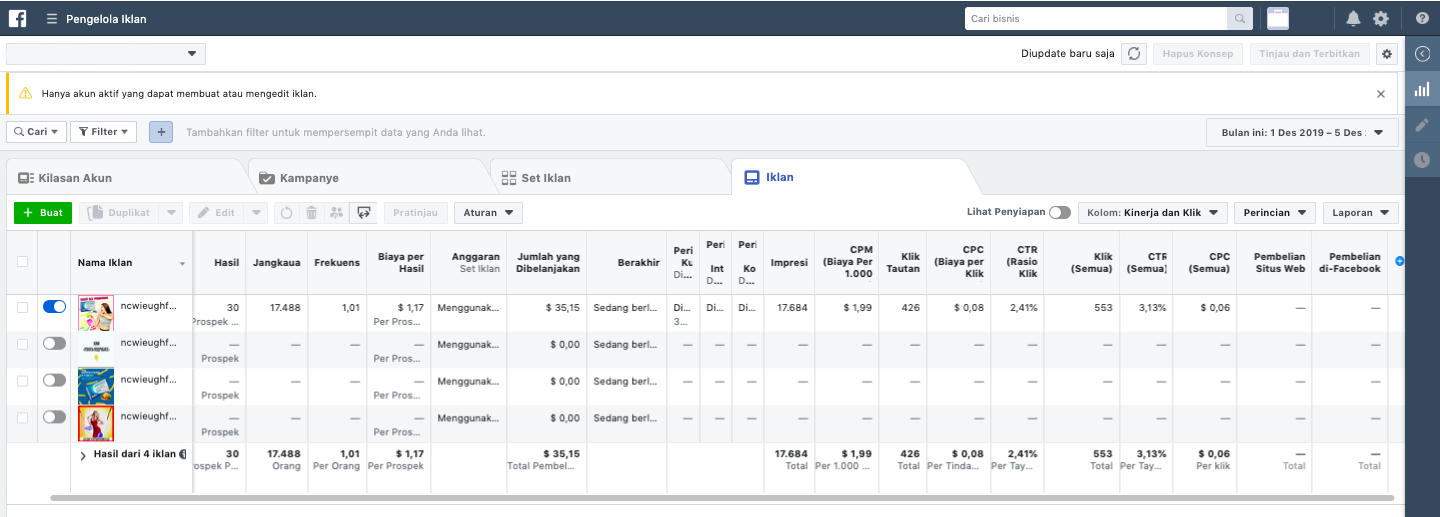The width and height of the screenshot is (1440, 517).
Task: Open the bar chart panel in right sidebar
Action: pyautogui.click(x=1422, y=90)
